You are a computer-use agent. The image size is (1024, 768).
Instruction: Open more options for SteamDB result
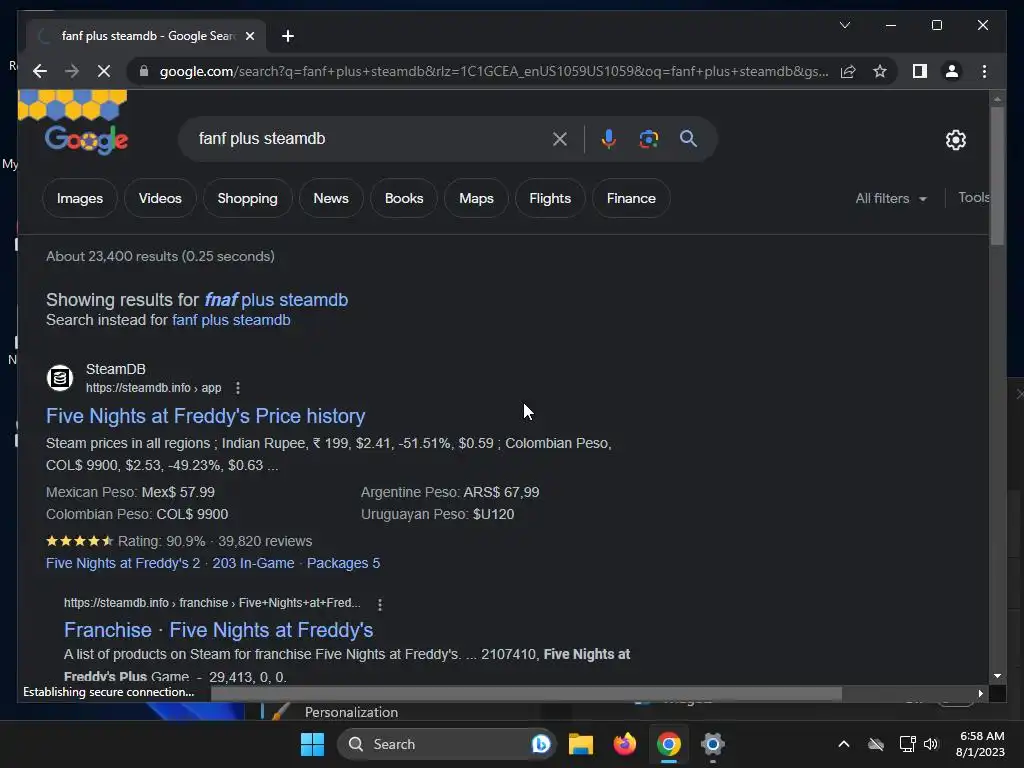[238, 388]
